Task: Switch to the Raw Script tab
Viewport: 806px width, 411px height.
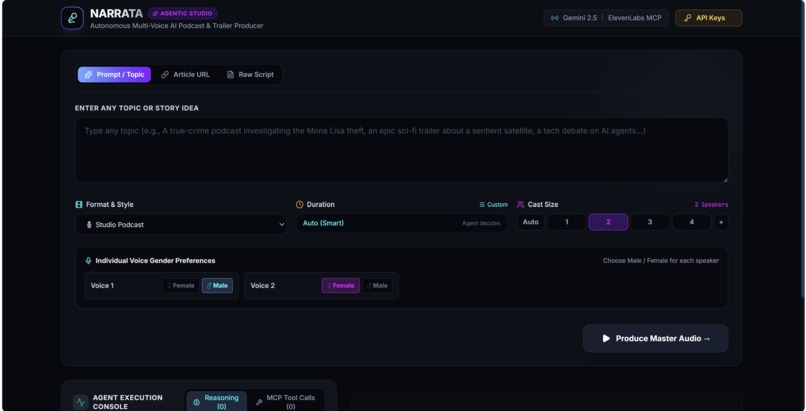Action: pos(250,74)
